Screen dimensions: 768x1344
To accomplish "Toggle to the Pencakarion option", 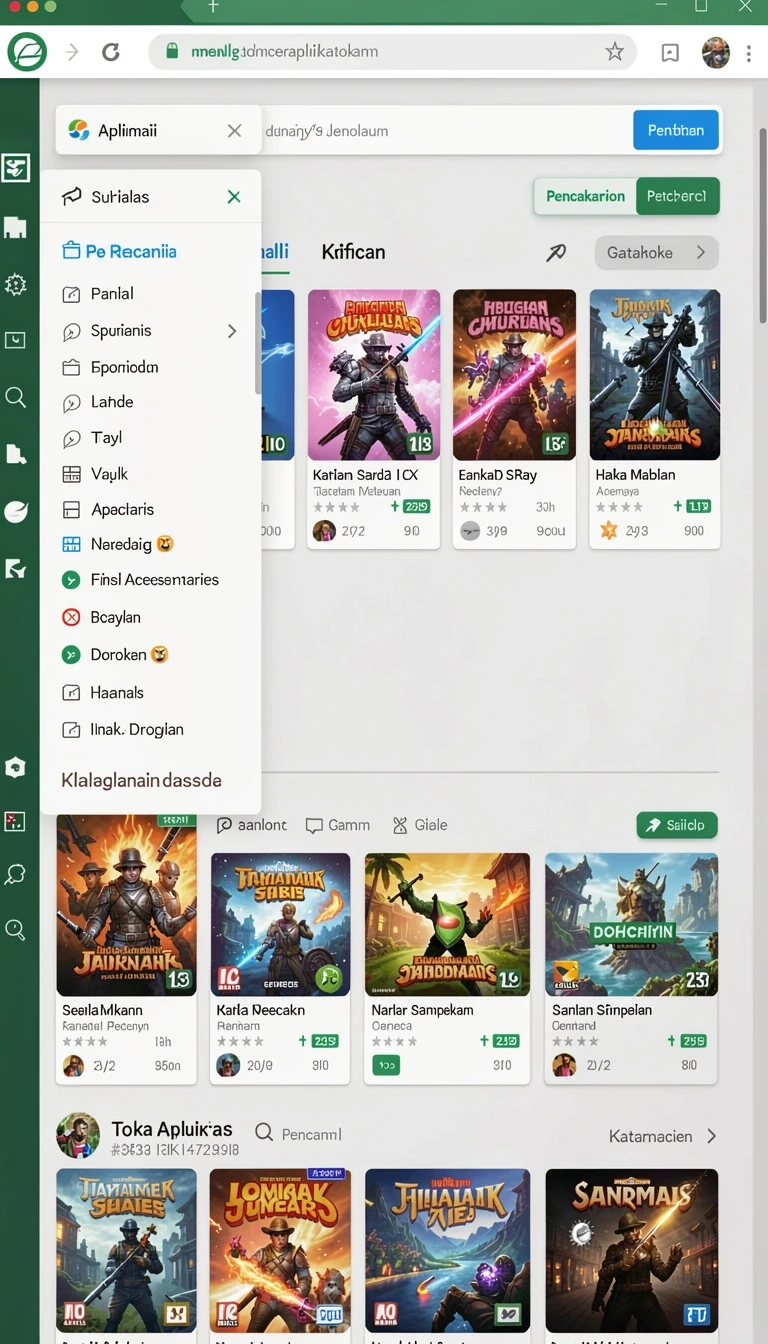I will pyautogui.click(x=585, y=196).
